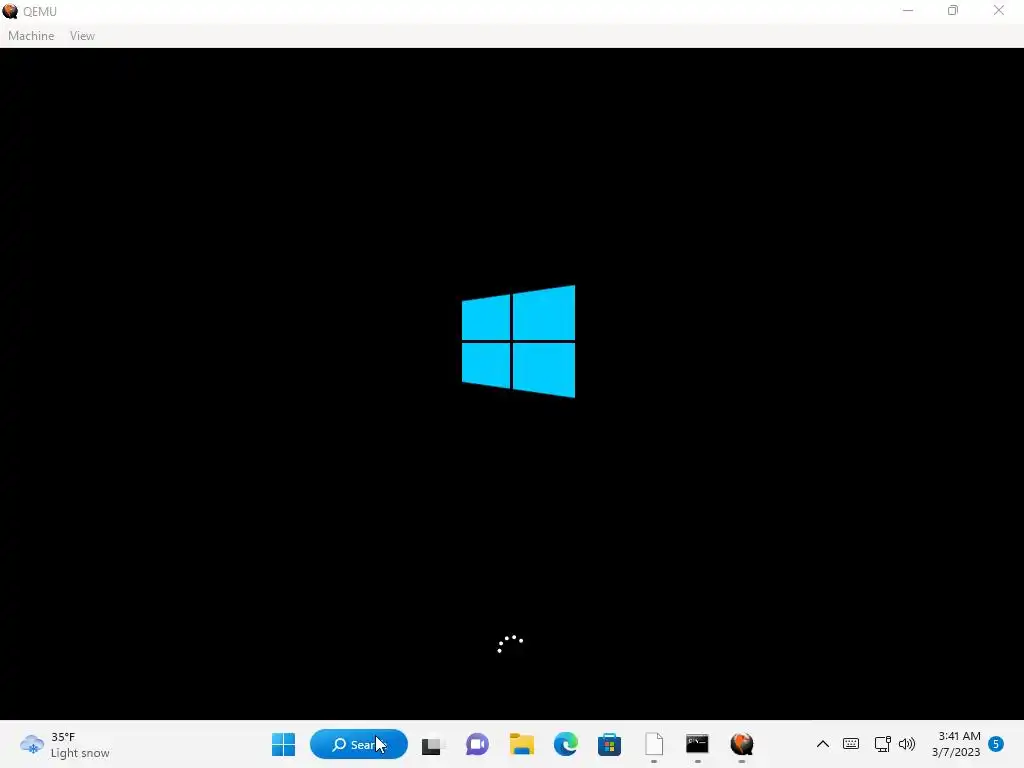
Task: Open the volume control tray icon
Action: [907, 744]
